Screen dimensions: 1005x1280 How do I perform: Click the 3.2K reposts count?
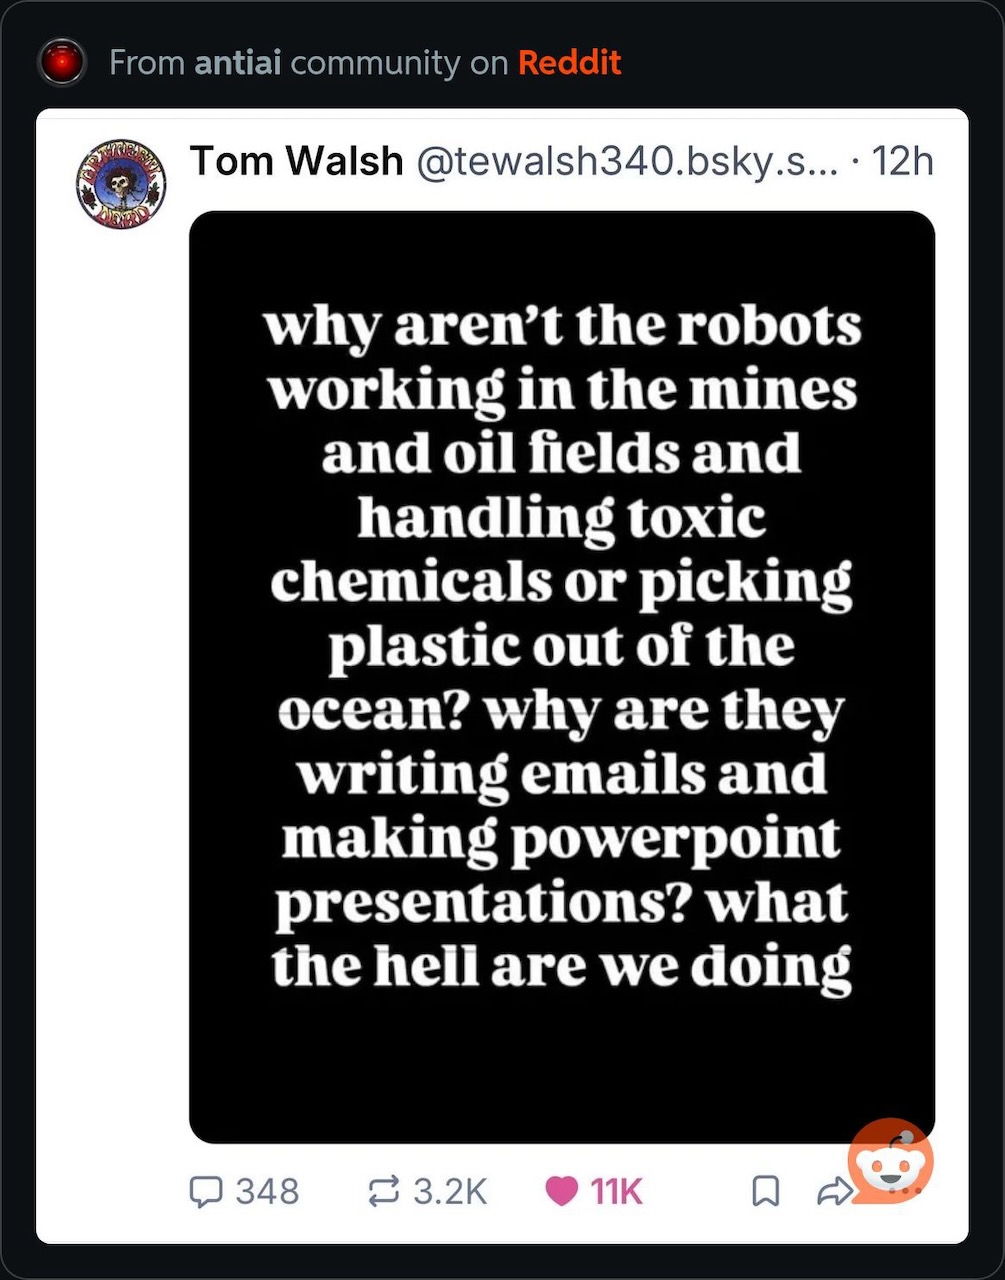449,1191
